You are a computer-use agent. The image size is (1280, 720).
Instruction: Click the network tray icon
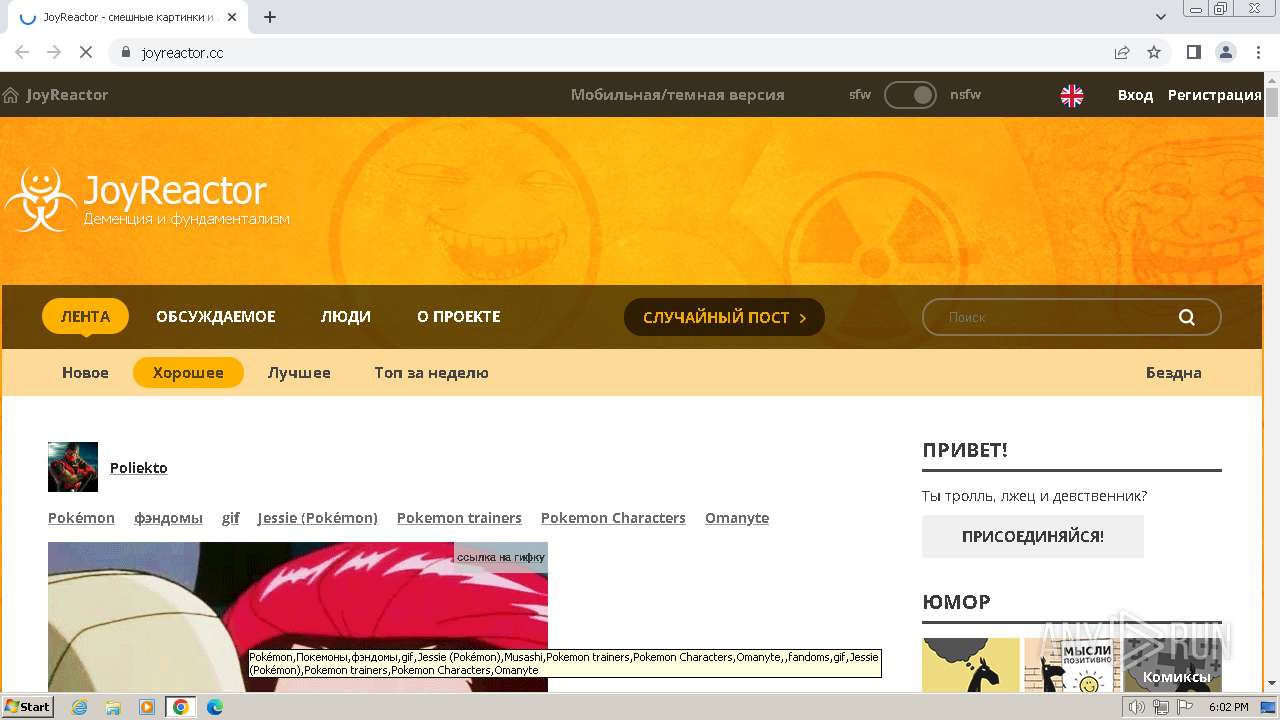coord(1160,707)
